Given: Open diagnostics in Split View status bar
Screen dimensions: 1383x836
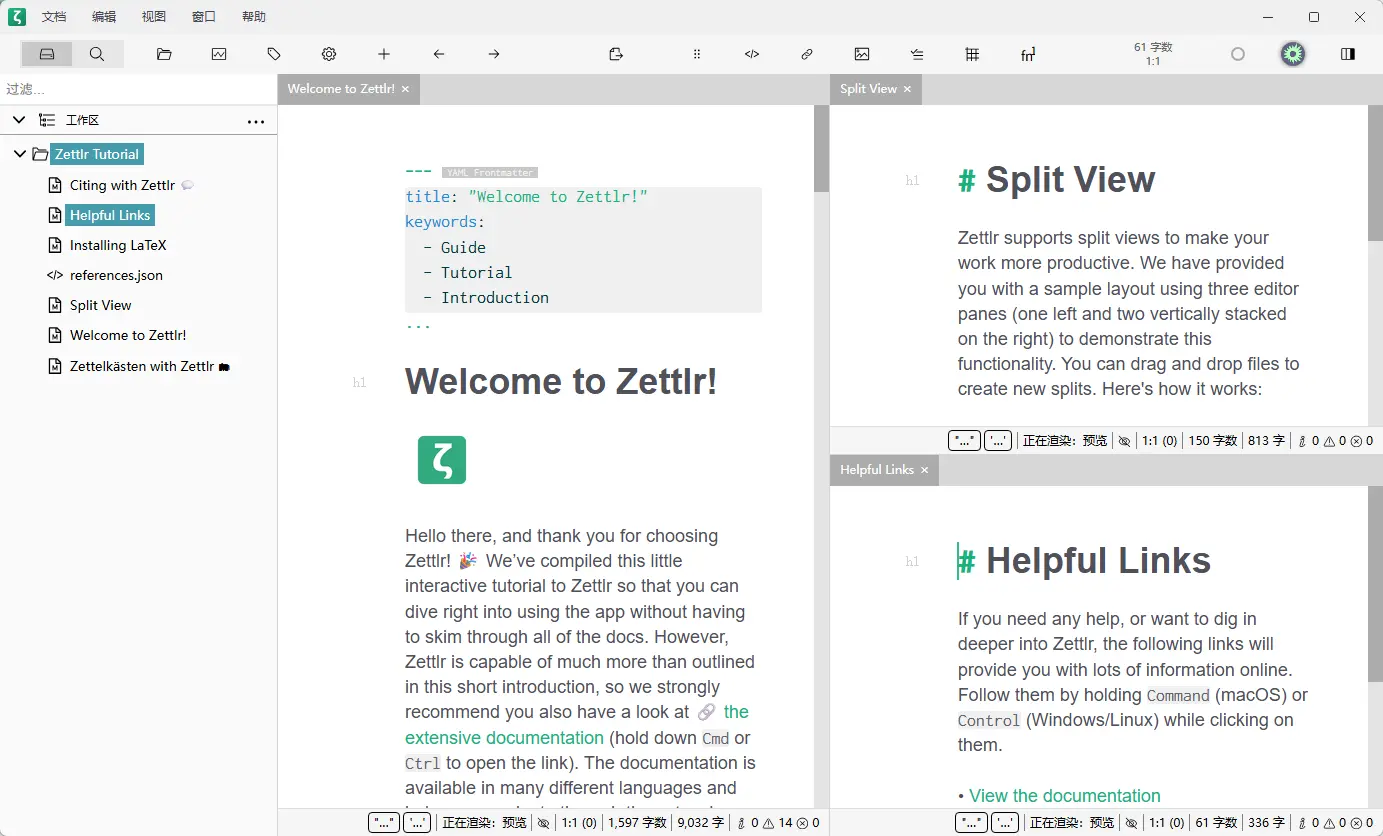Looking at the screenshot, I should click(x=1333, y=440).
